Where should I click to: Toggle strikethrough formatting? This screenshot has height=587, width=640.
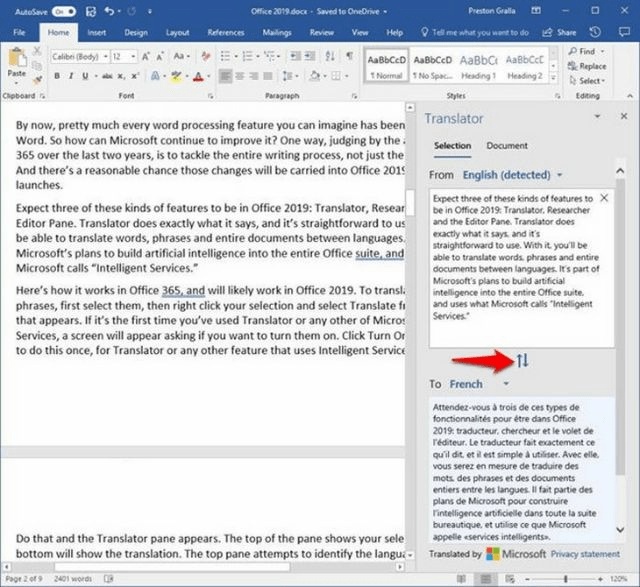[x=107, y=76]
